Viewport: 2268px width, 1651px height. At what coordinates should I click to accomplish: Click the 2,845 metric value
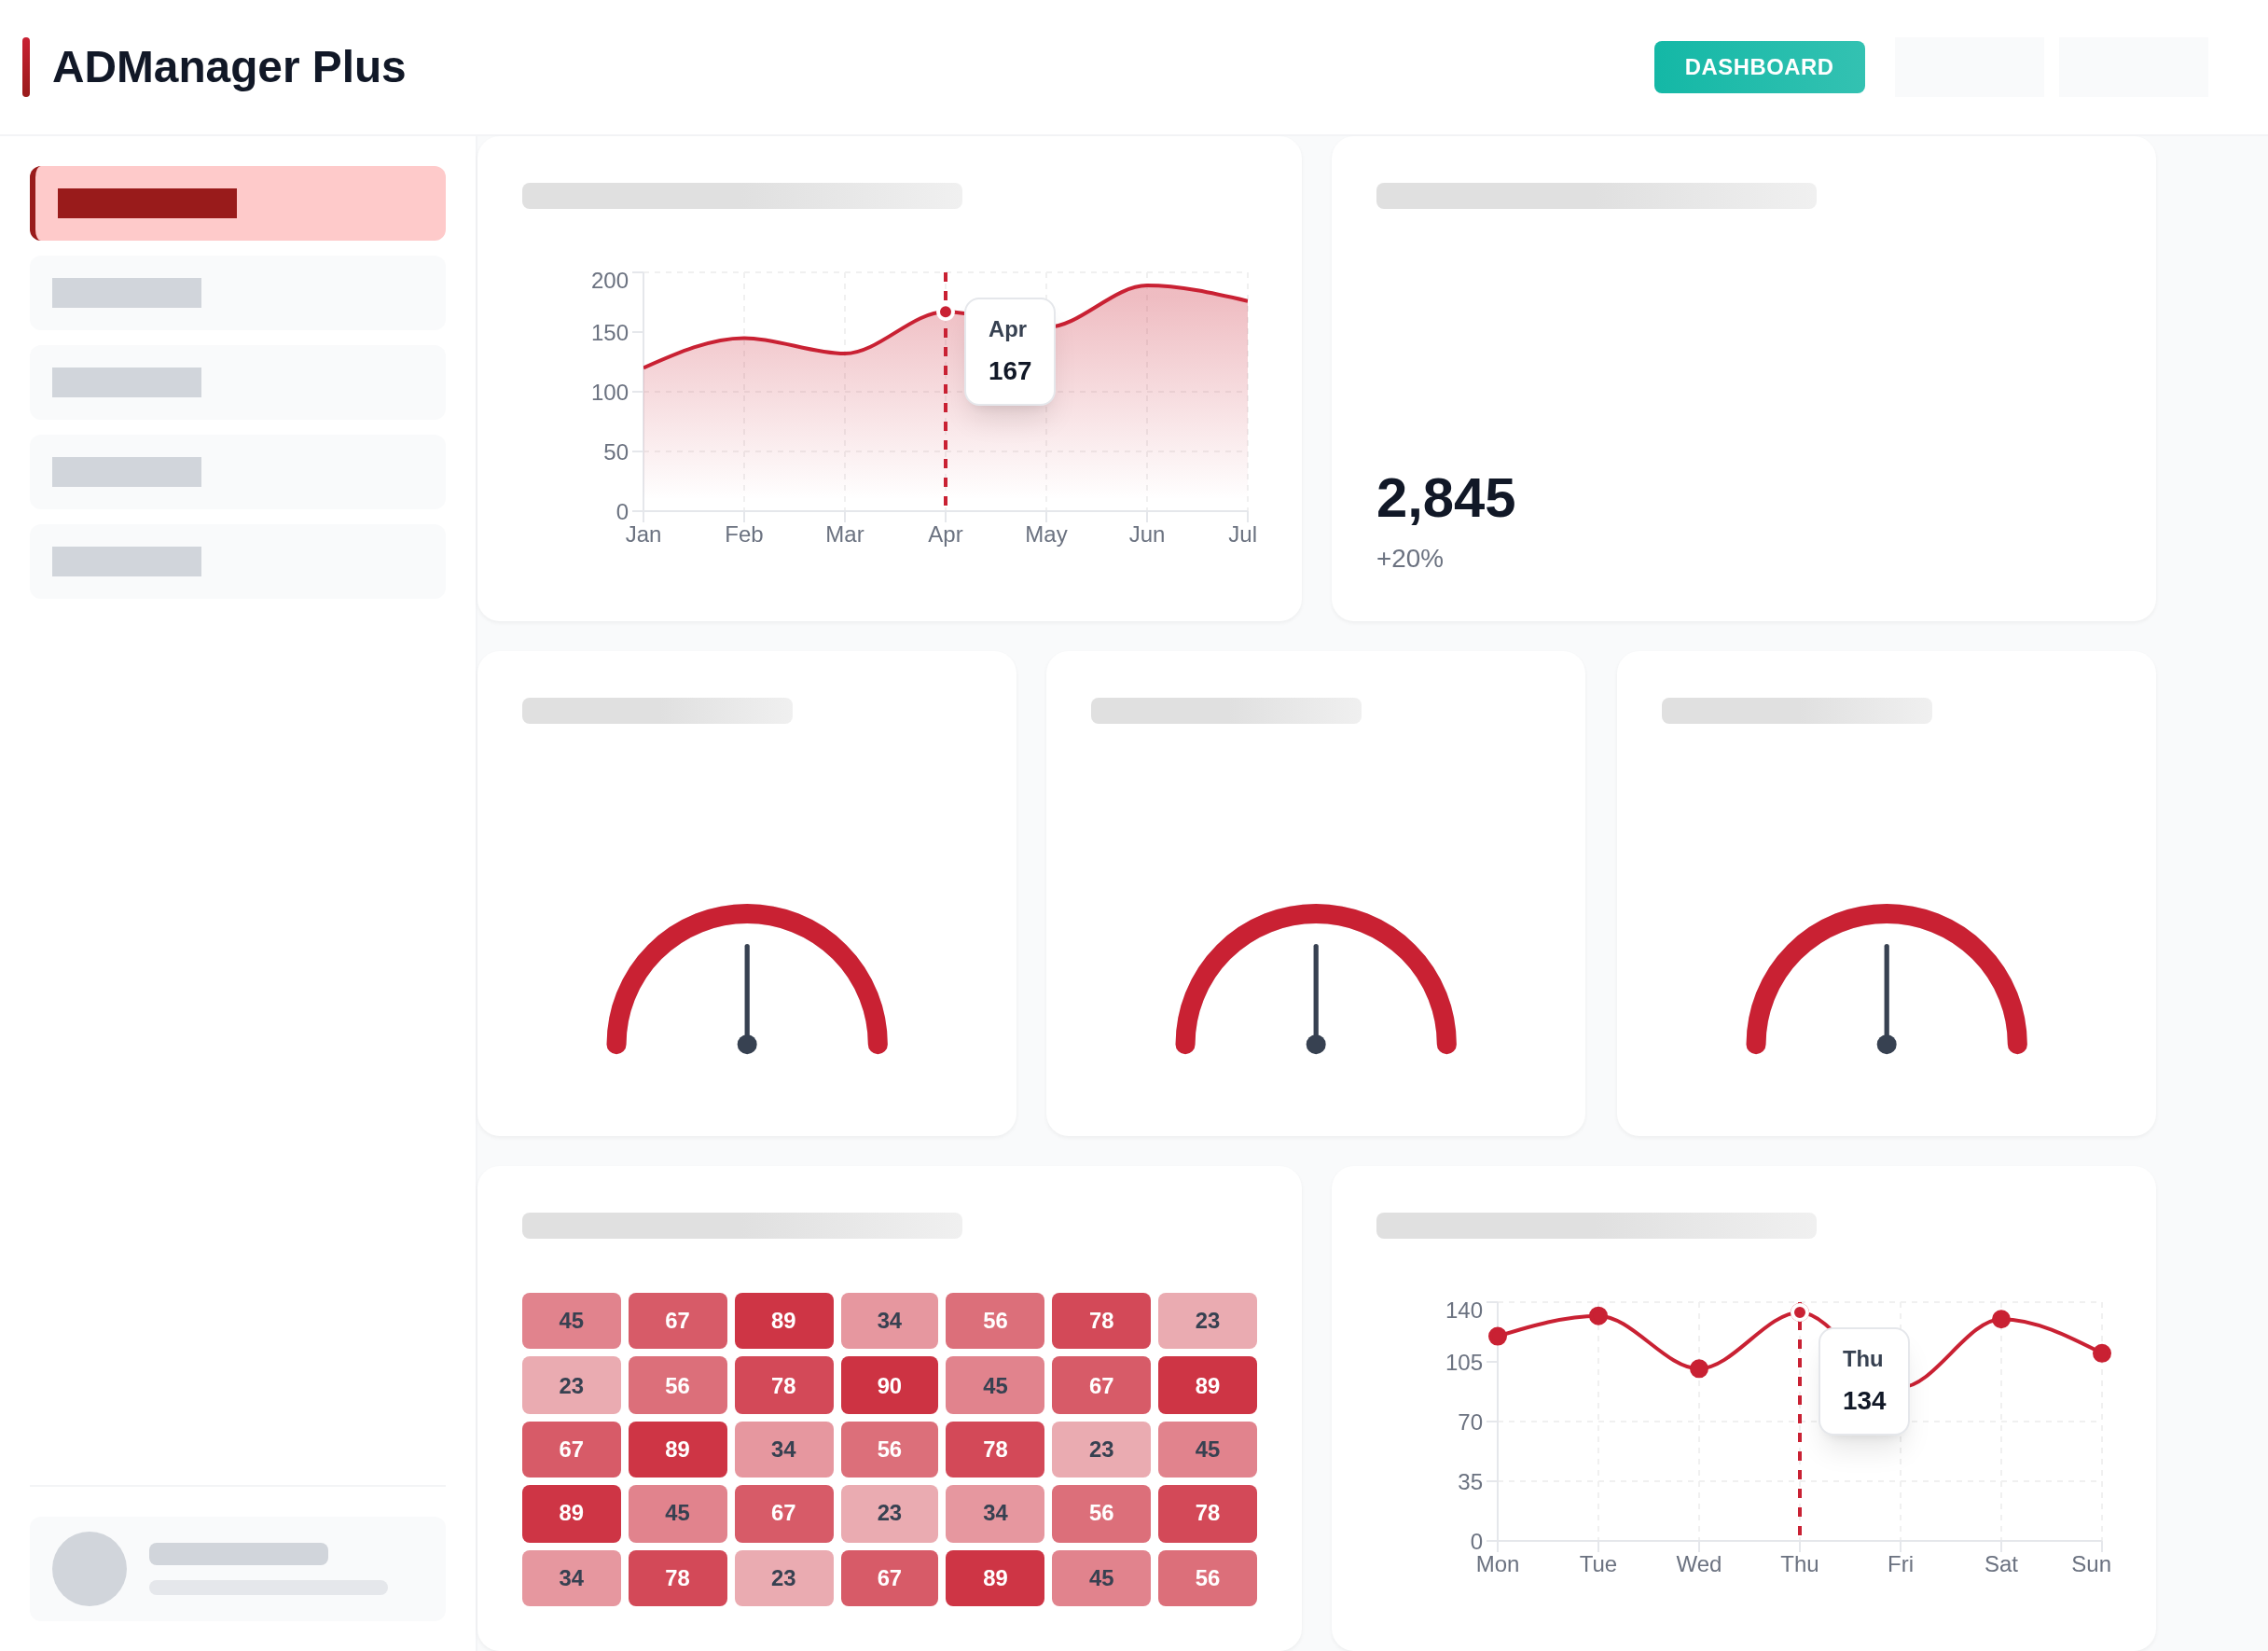(1445, 498)
